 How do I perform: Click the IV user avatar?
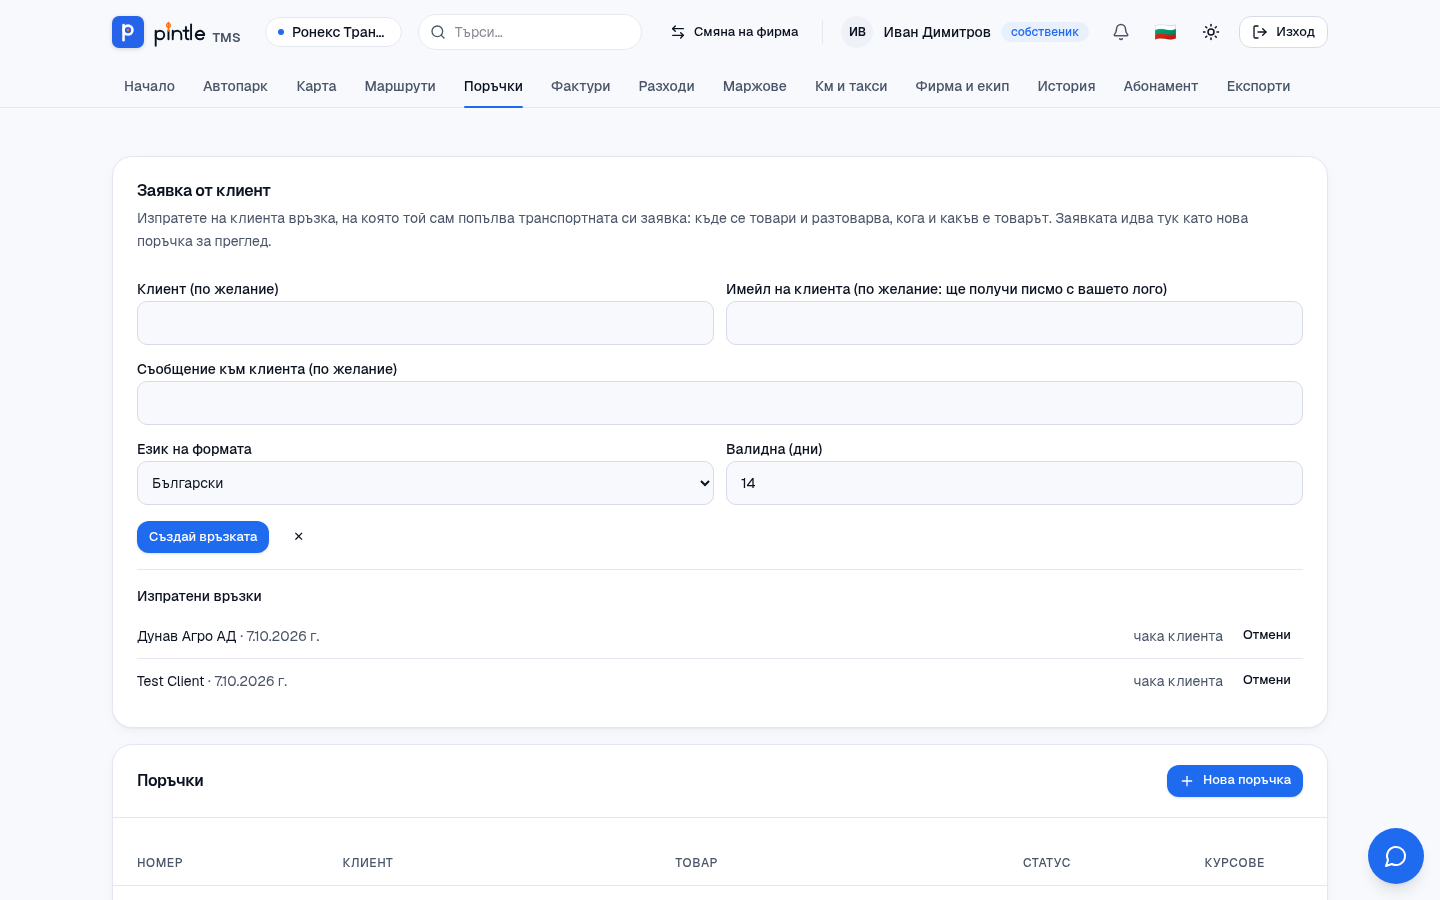coord(857,32)
